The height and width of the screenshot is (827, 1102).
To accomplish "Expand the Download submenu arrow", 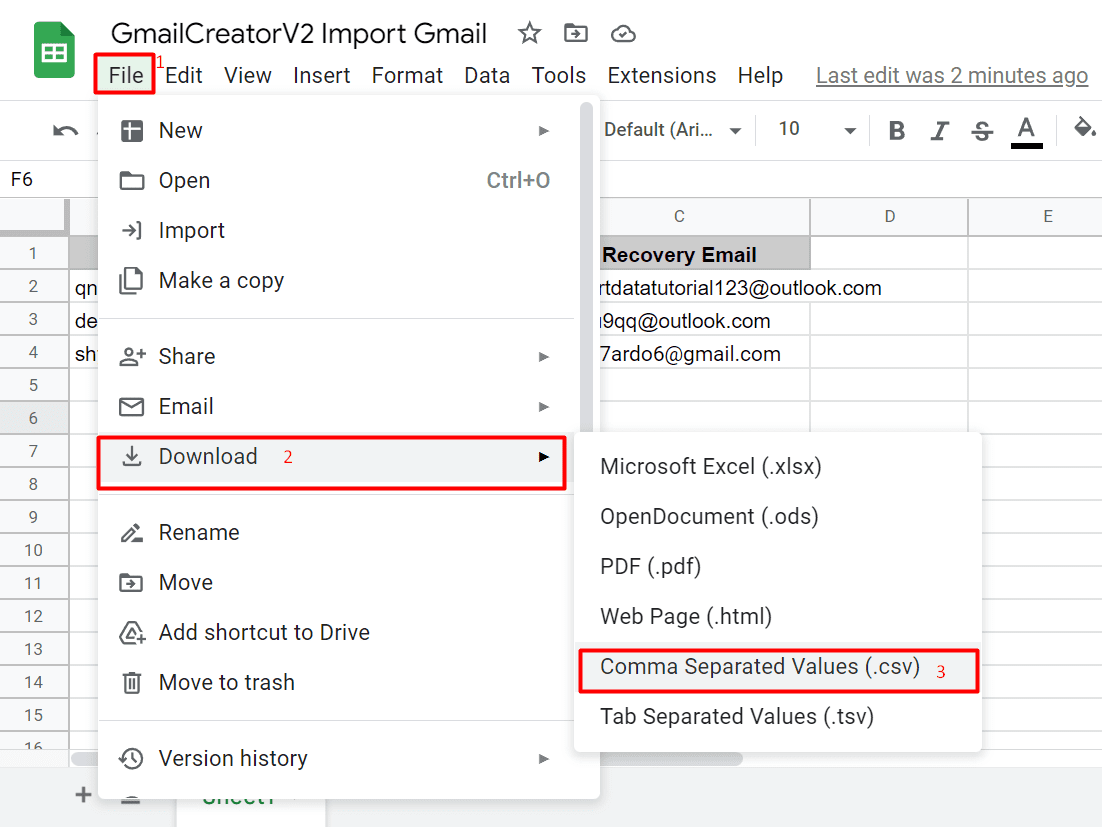I will point(543,457).
